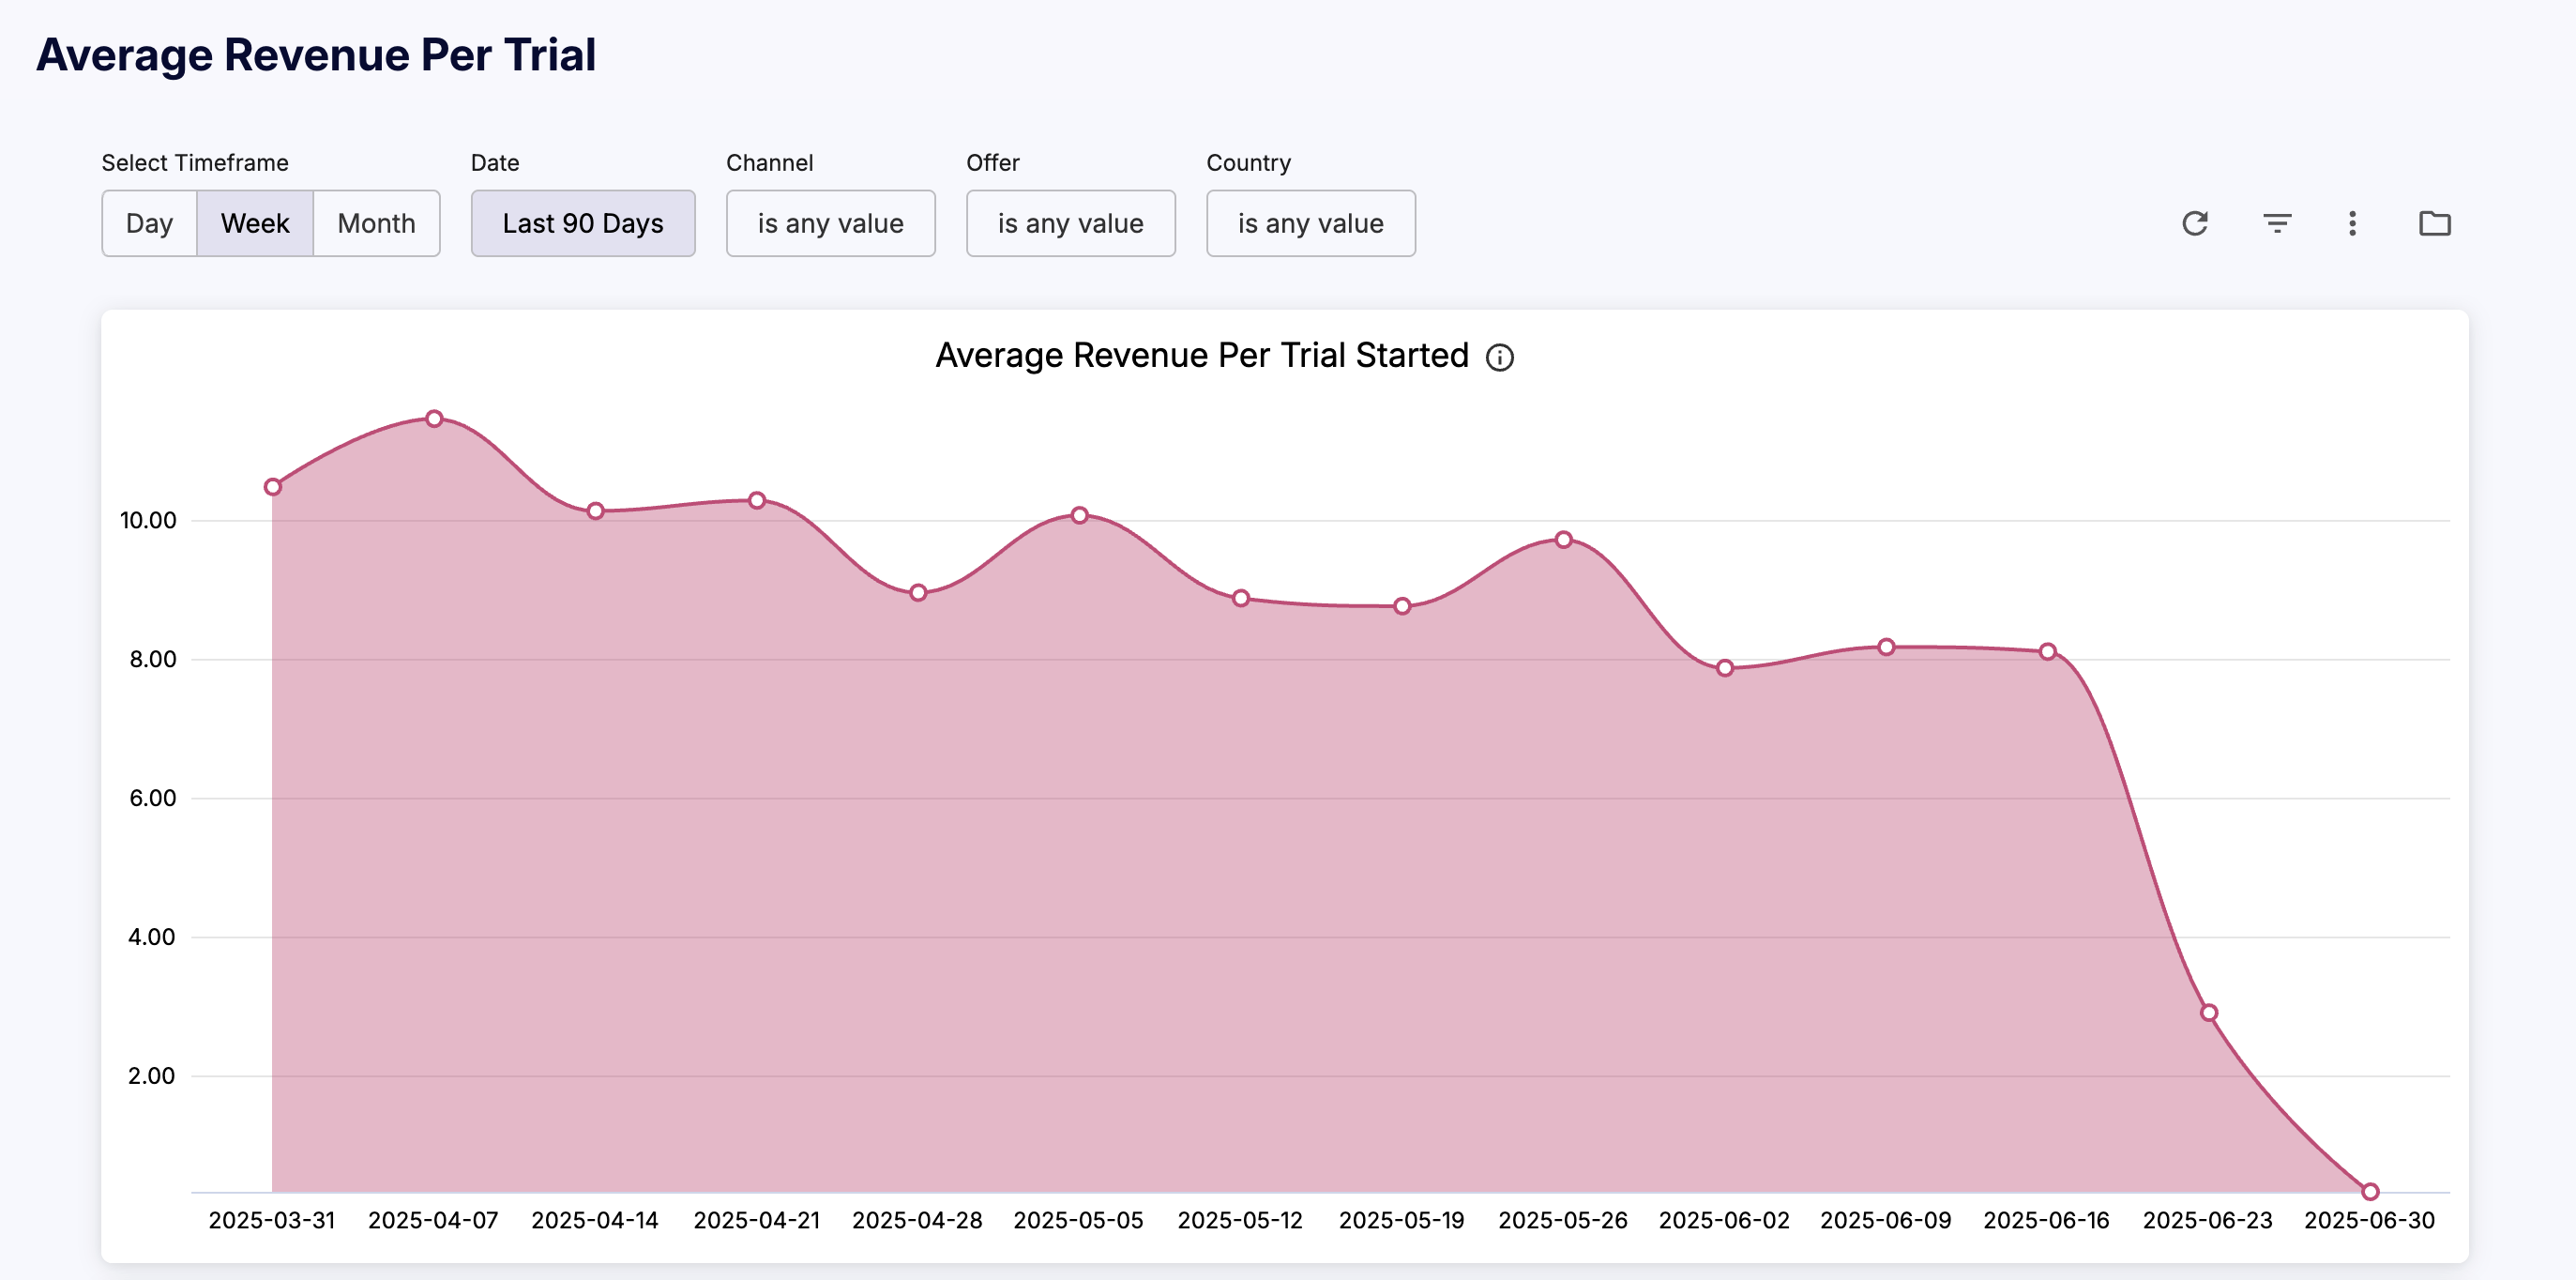Click the page heading Average Revenue Per Trial
Viewport: 2576px width, 1280px height.
pyautogui.click(x=316, y=54)
